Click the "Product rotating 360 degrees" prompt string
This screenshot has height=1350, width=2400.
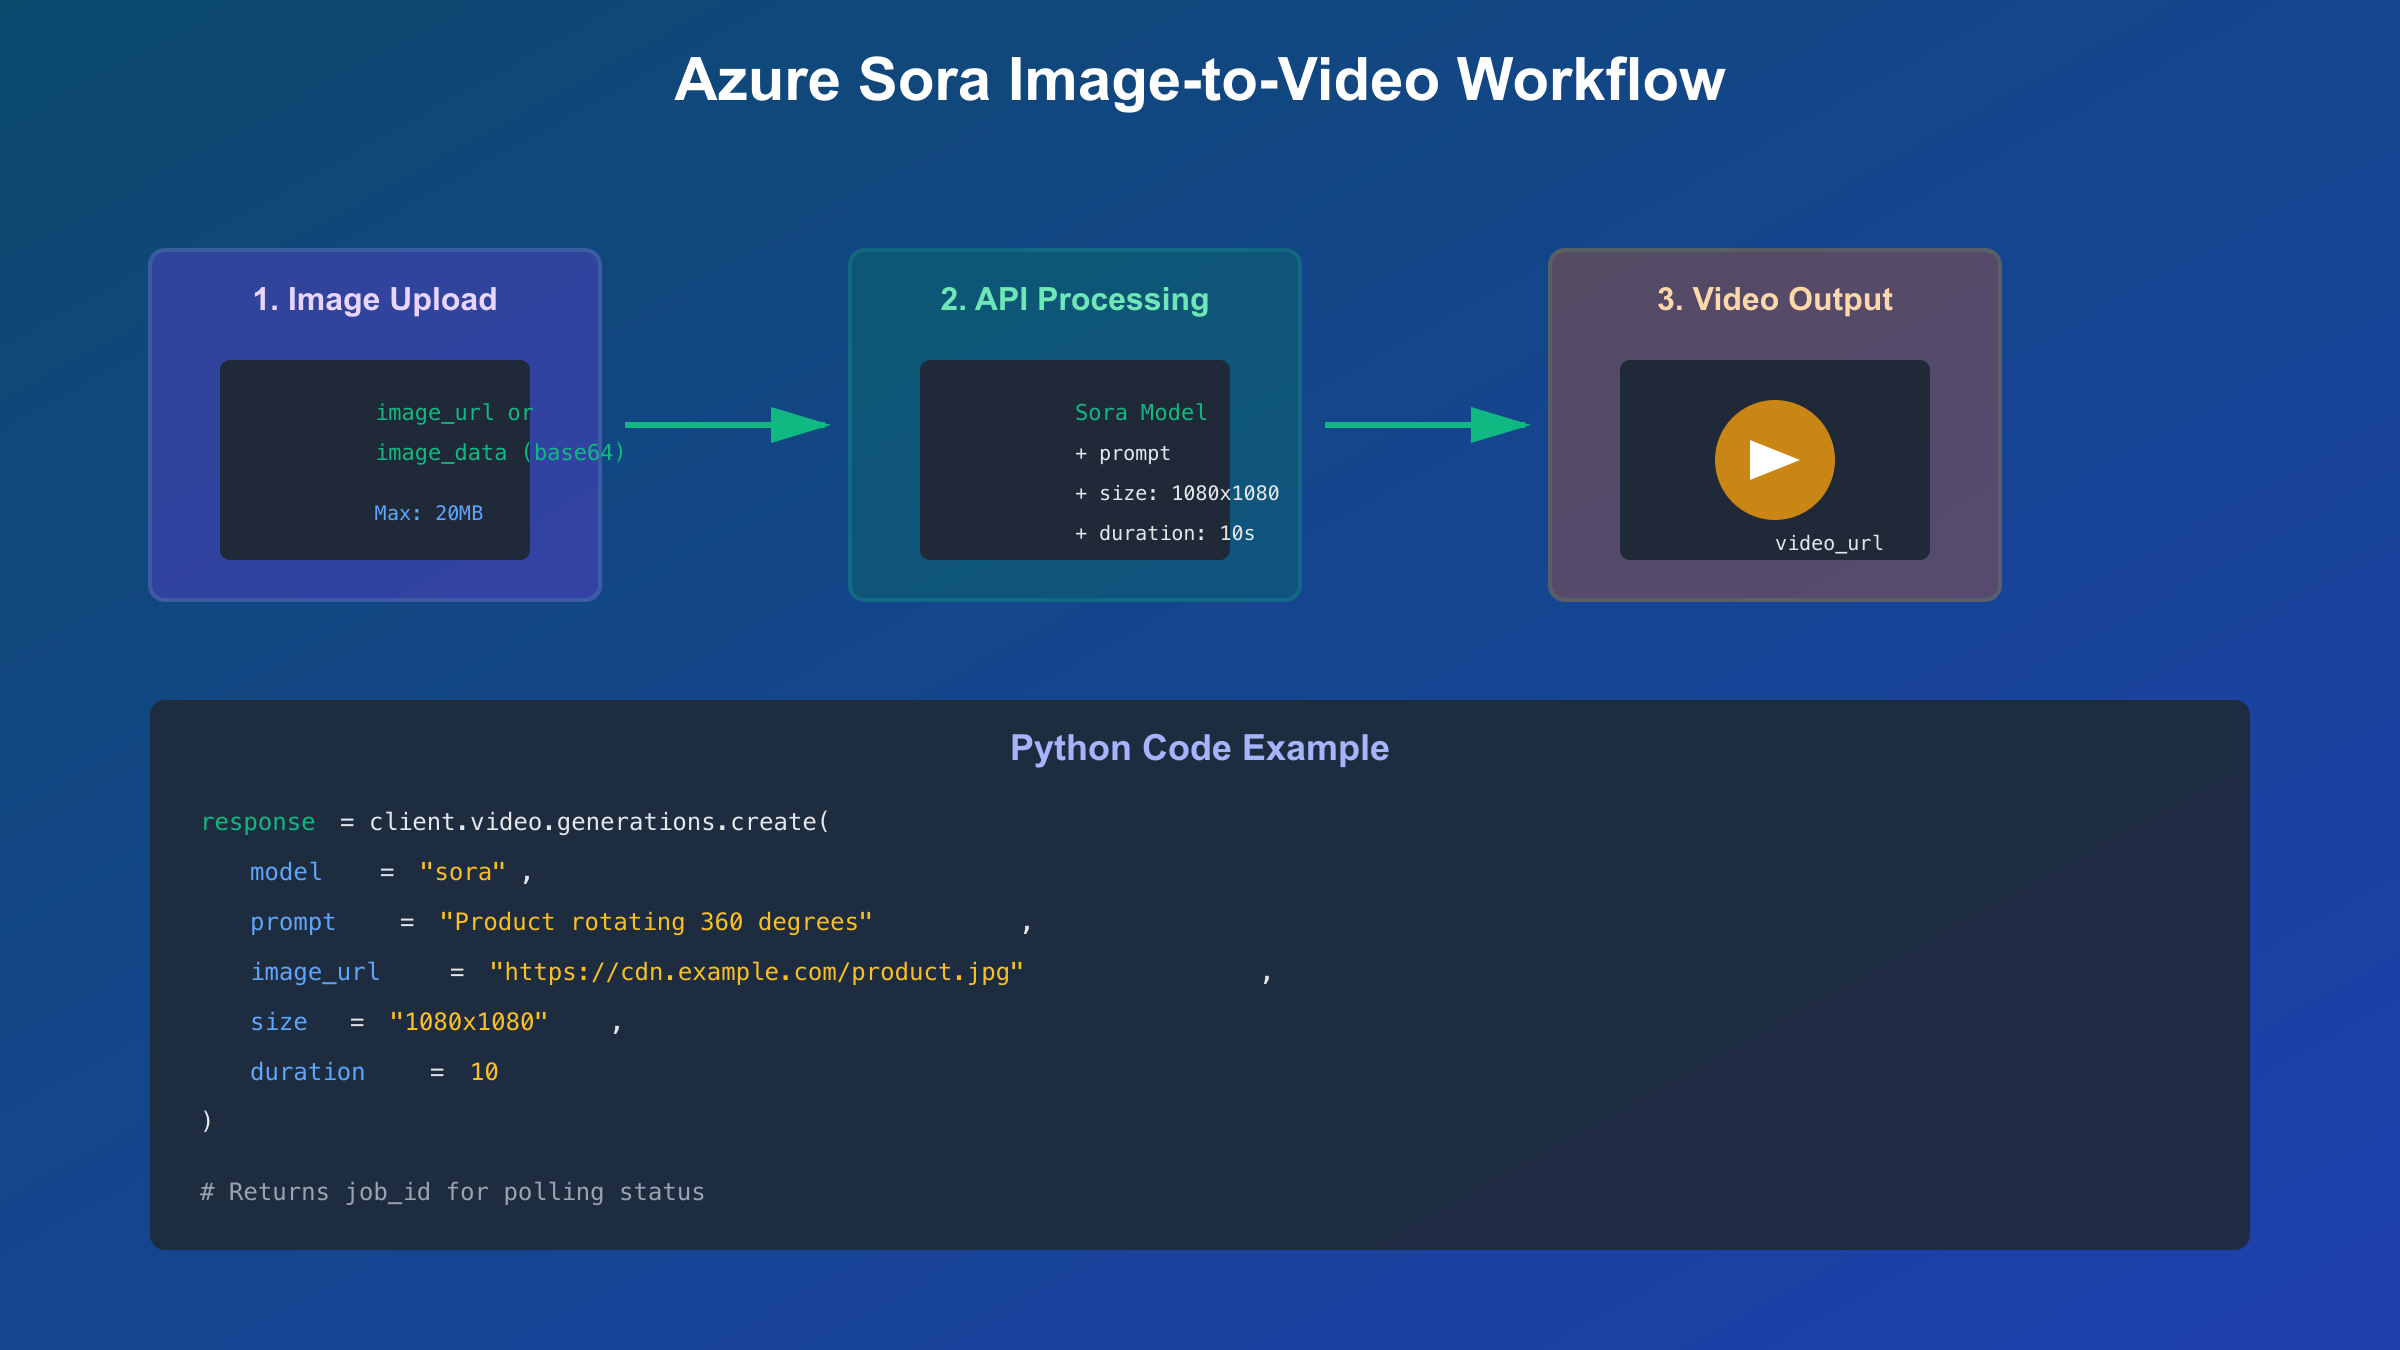tap(655, 922)
